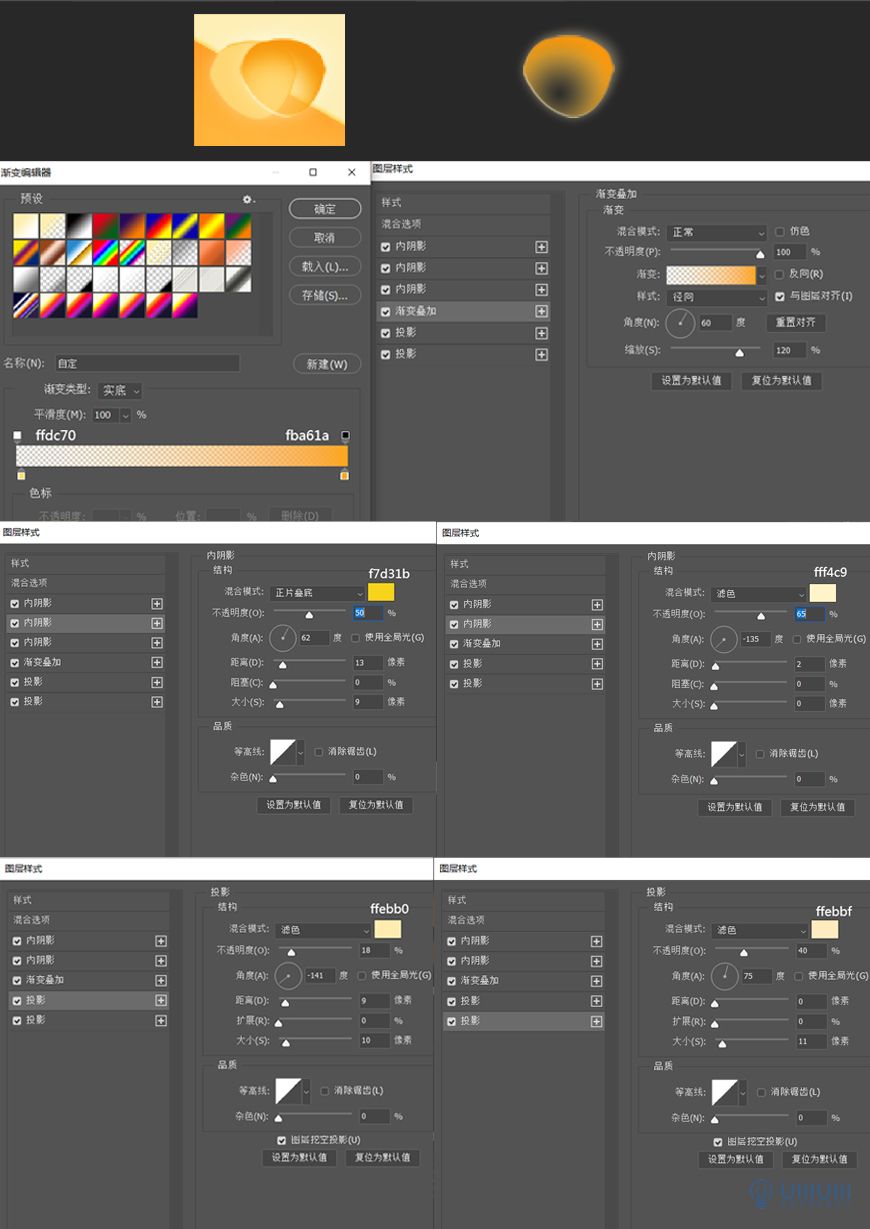Image resolution: width=870 pixels, height=1229 pixels.
Task: Open the 等高线 contour thumbnail in 投影 品质 section
Action: coord(291,1089)
